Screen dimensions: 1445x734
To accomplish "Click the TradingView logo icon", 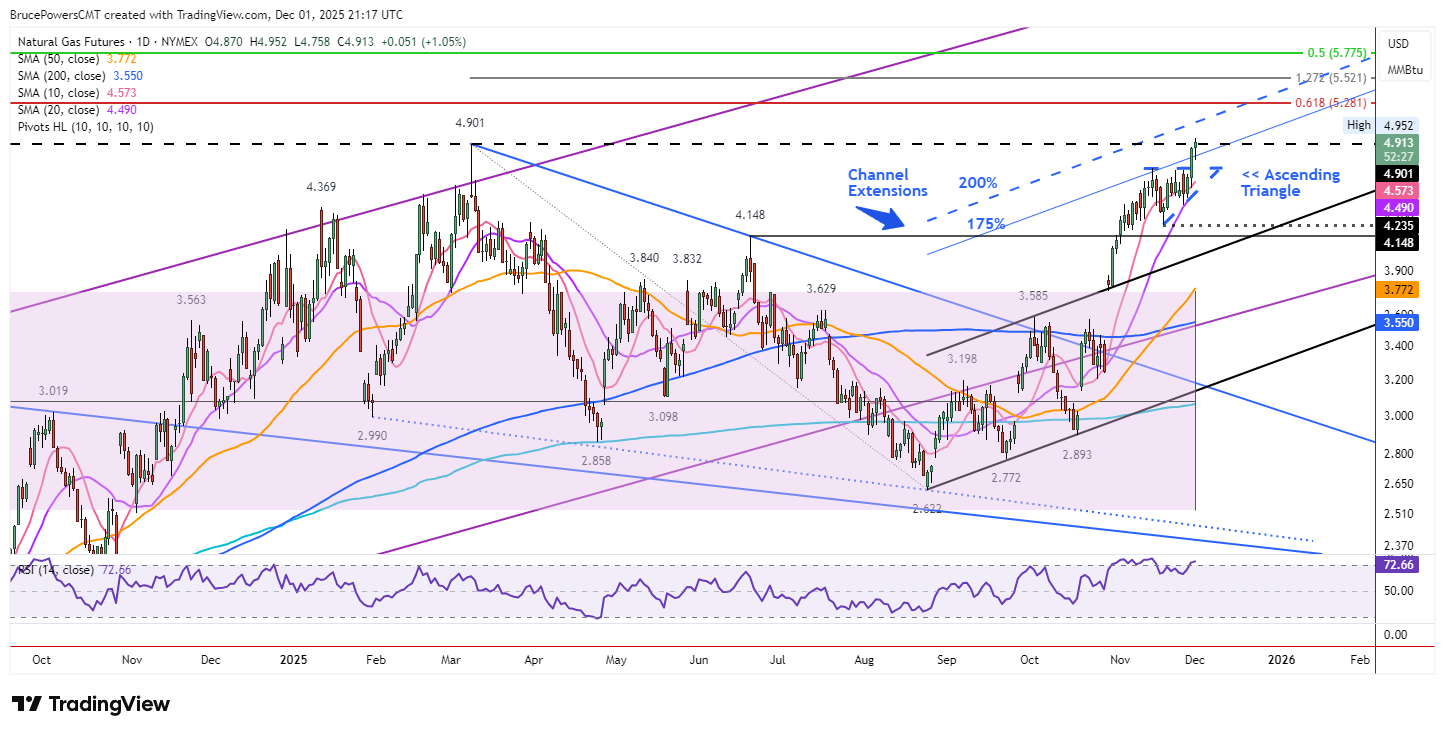I will pyautogui.click(x=28, y=704).
